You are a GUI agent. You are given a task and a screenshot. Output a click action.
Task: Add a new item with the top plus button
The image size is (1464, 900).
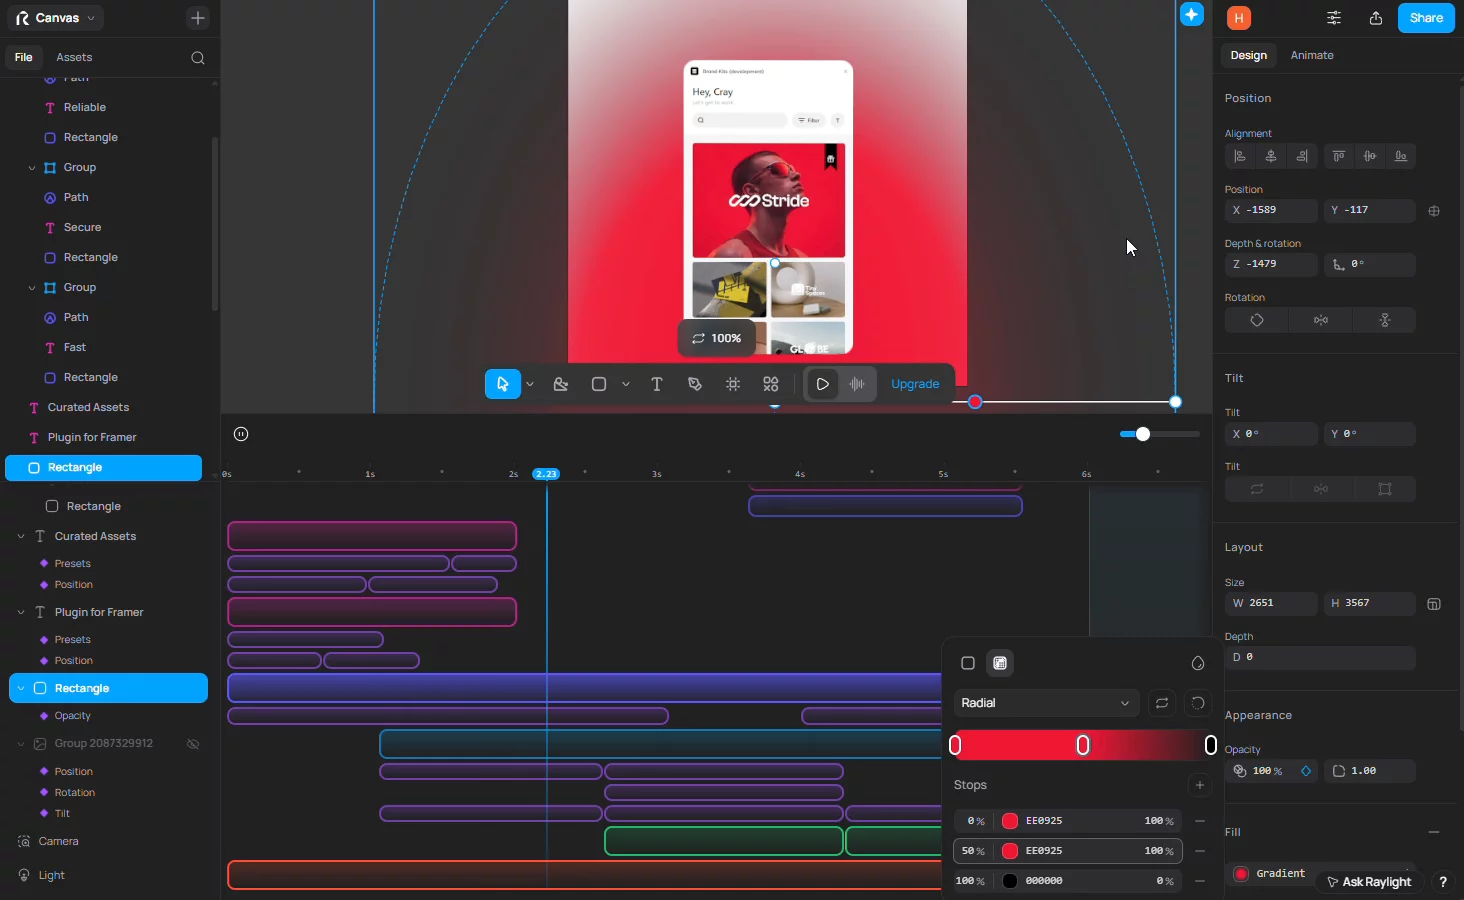[198, 18]
